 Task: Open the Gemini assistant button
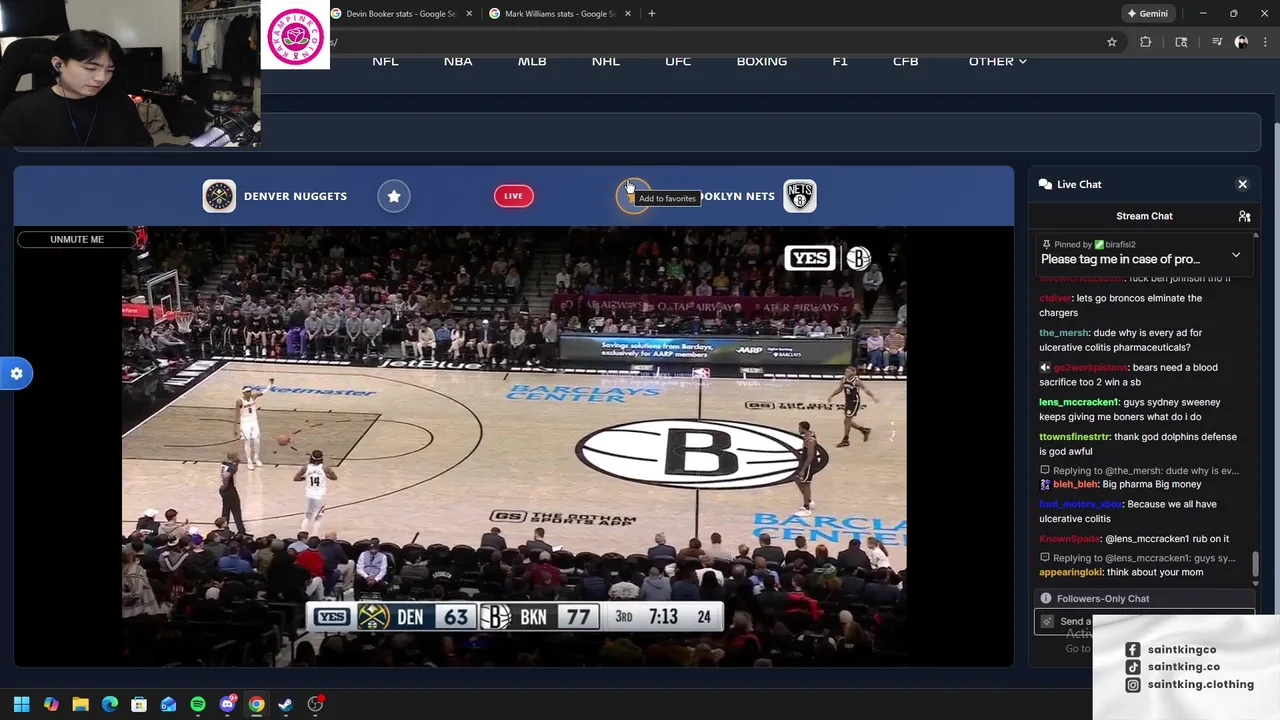(x=1147, y=14)
